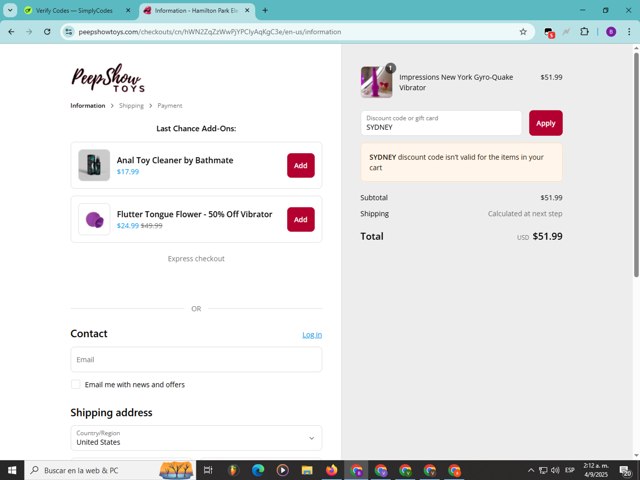Add Flutter Tongue Flower vibrator
The height and width of the screenshot is (480, 640).
tap(300, 219)
